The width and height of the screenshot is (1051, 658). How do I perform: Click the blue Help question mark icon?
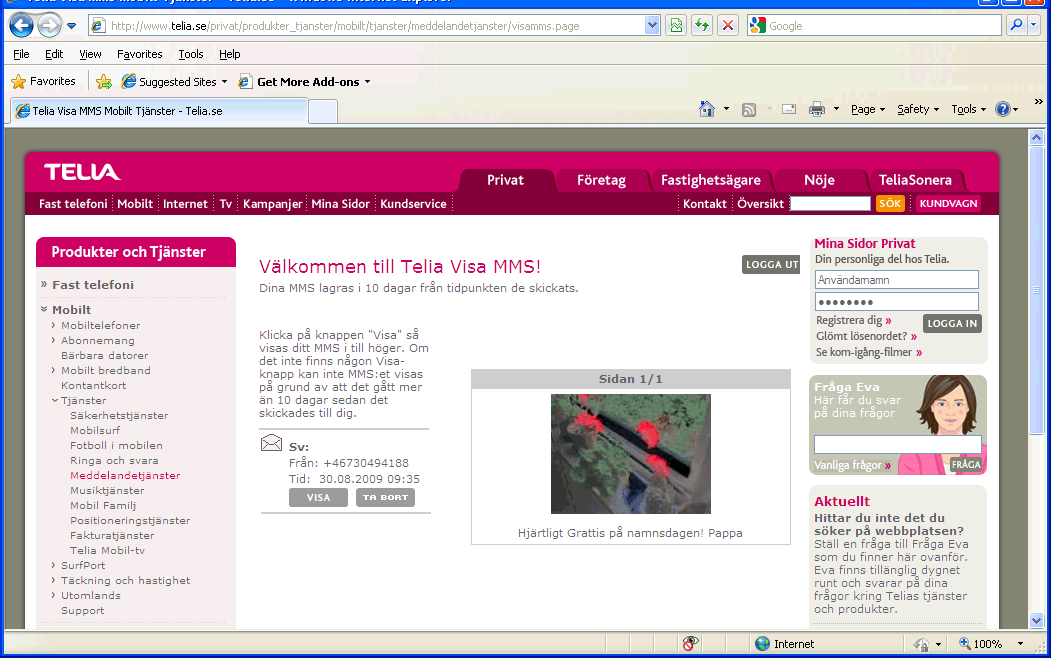1003,109
